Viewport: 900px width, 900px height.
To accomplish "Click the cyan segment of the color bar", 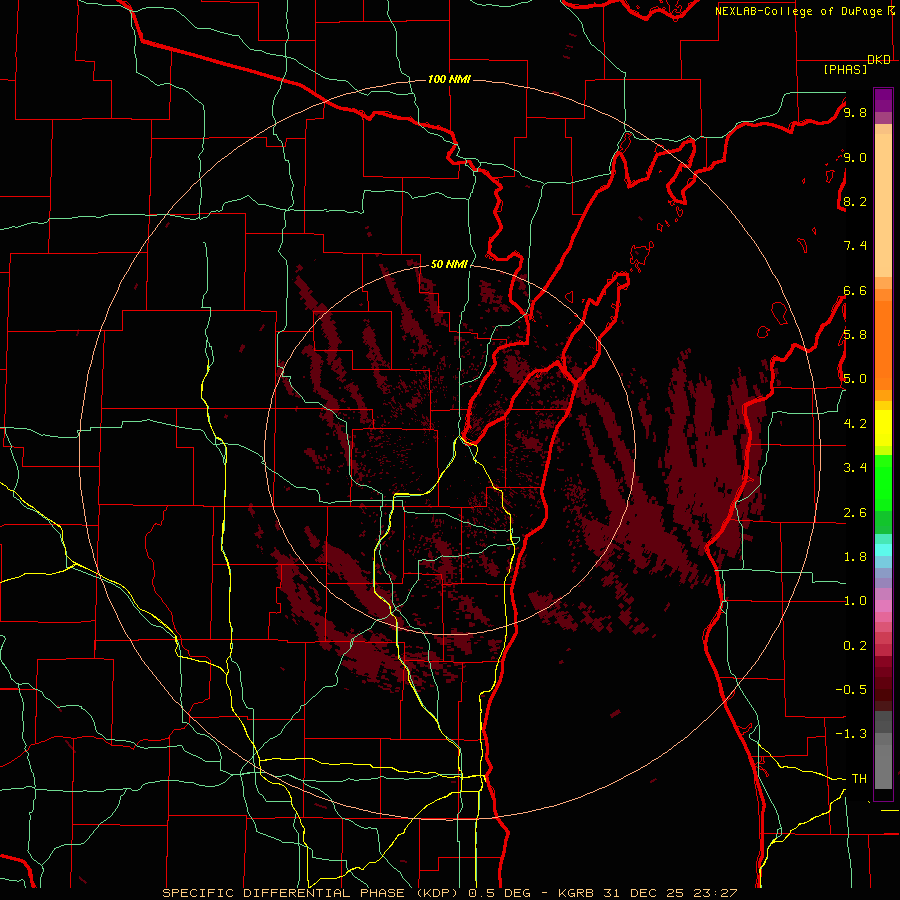I will click(x=883, y=550).
